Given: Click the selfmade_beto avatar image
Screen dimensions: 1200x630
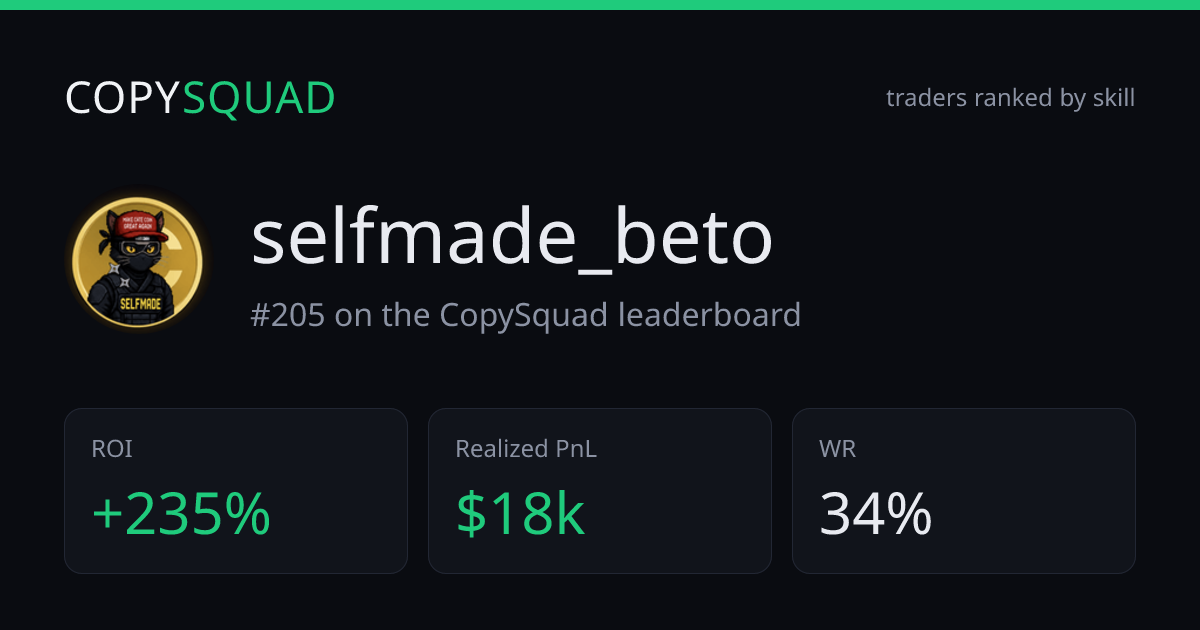Looking at the screenshot, I should 138,262.
